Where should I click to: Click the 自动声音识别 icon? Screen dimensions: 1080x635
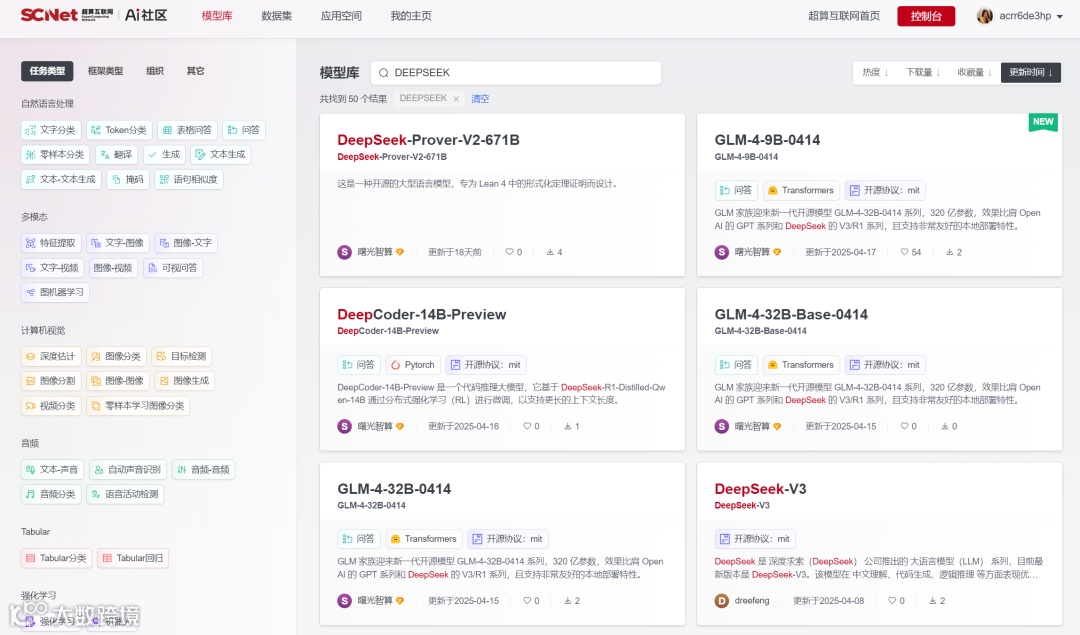point(98,470)
